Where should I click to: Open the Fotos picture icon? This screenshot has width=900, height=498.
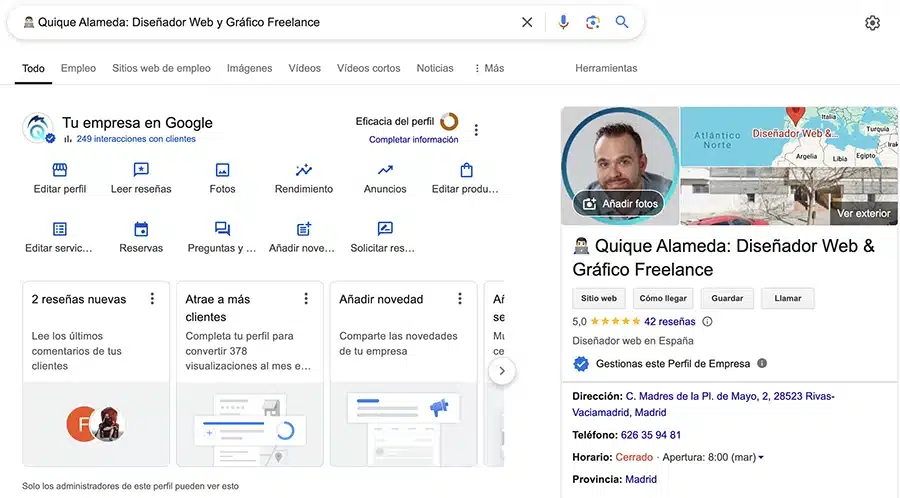click(222, 170)
